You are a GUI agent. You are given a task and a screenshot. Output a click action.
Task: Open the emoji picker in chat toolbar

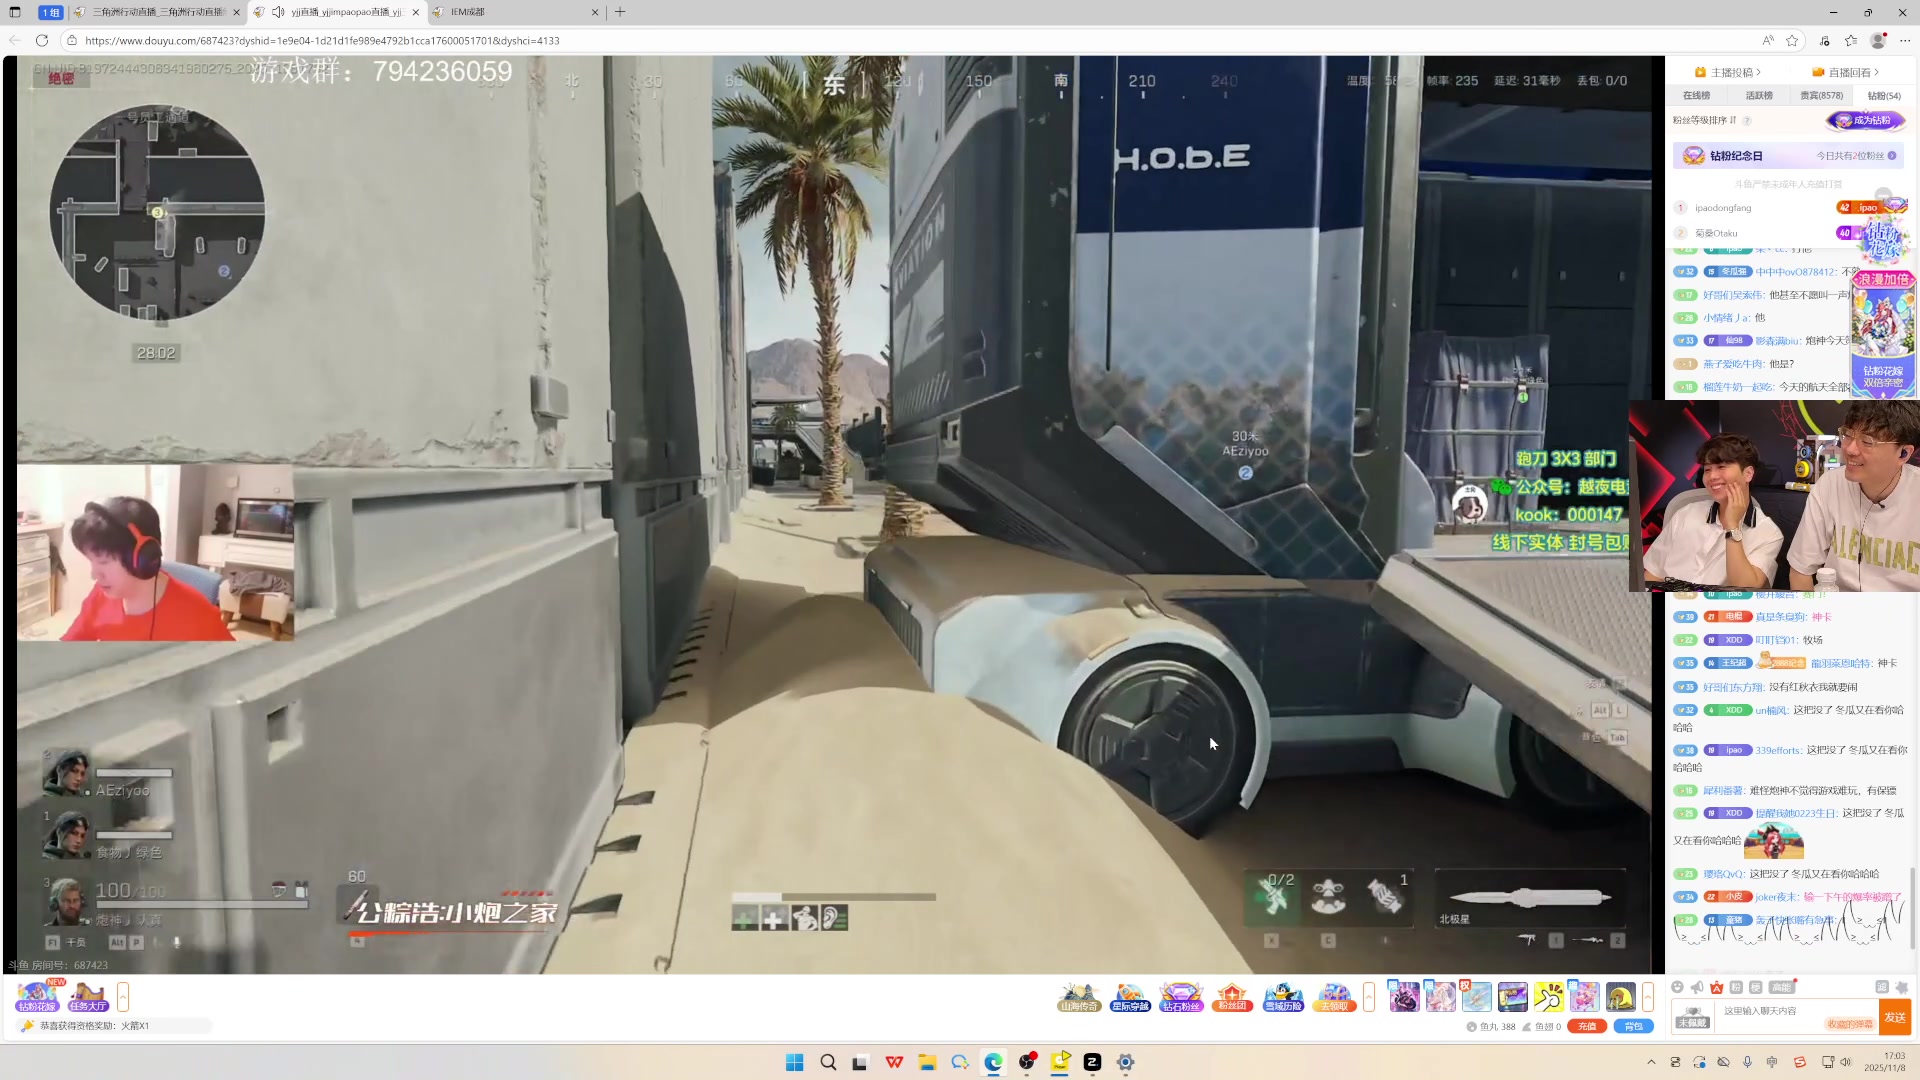point(1677,988)
